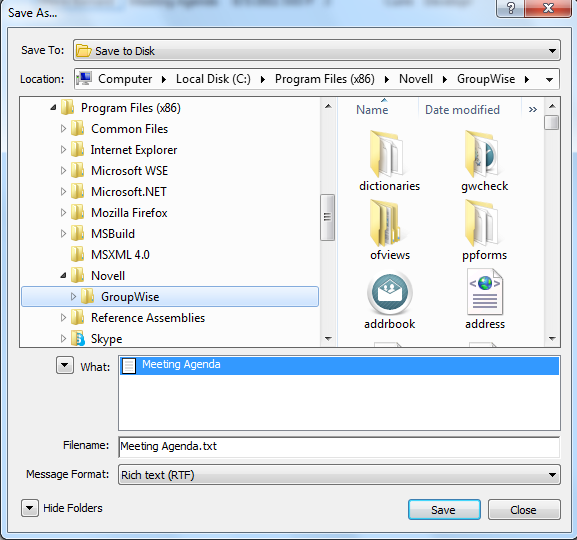Open the Save To dropdown
Screen dimensions: 577x540
pyautogui.click(x=552, y=51)
